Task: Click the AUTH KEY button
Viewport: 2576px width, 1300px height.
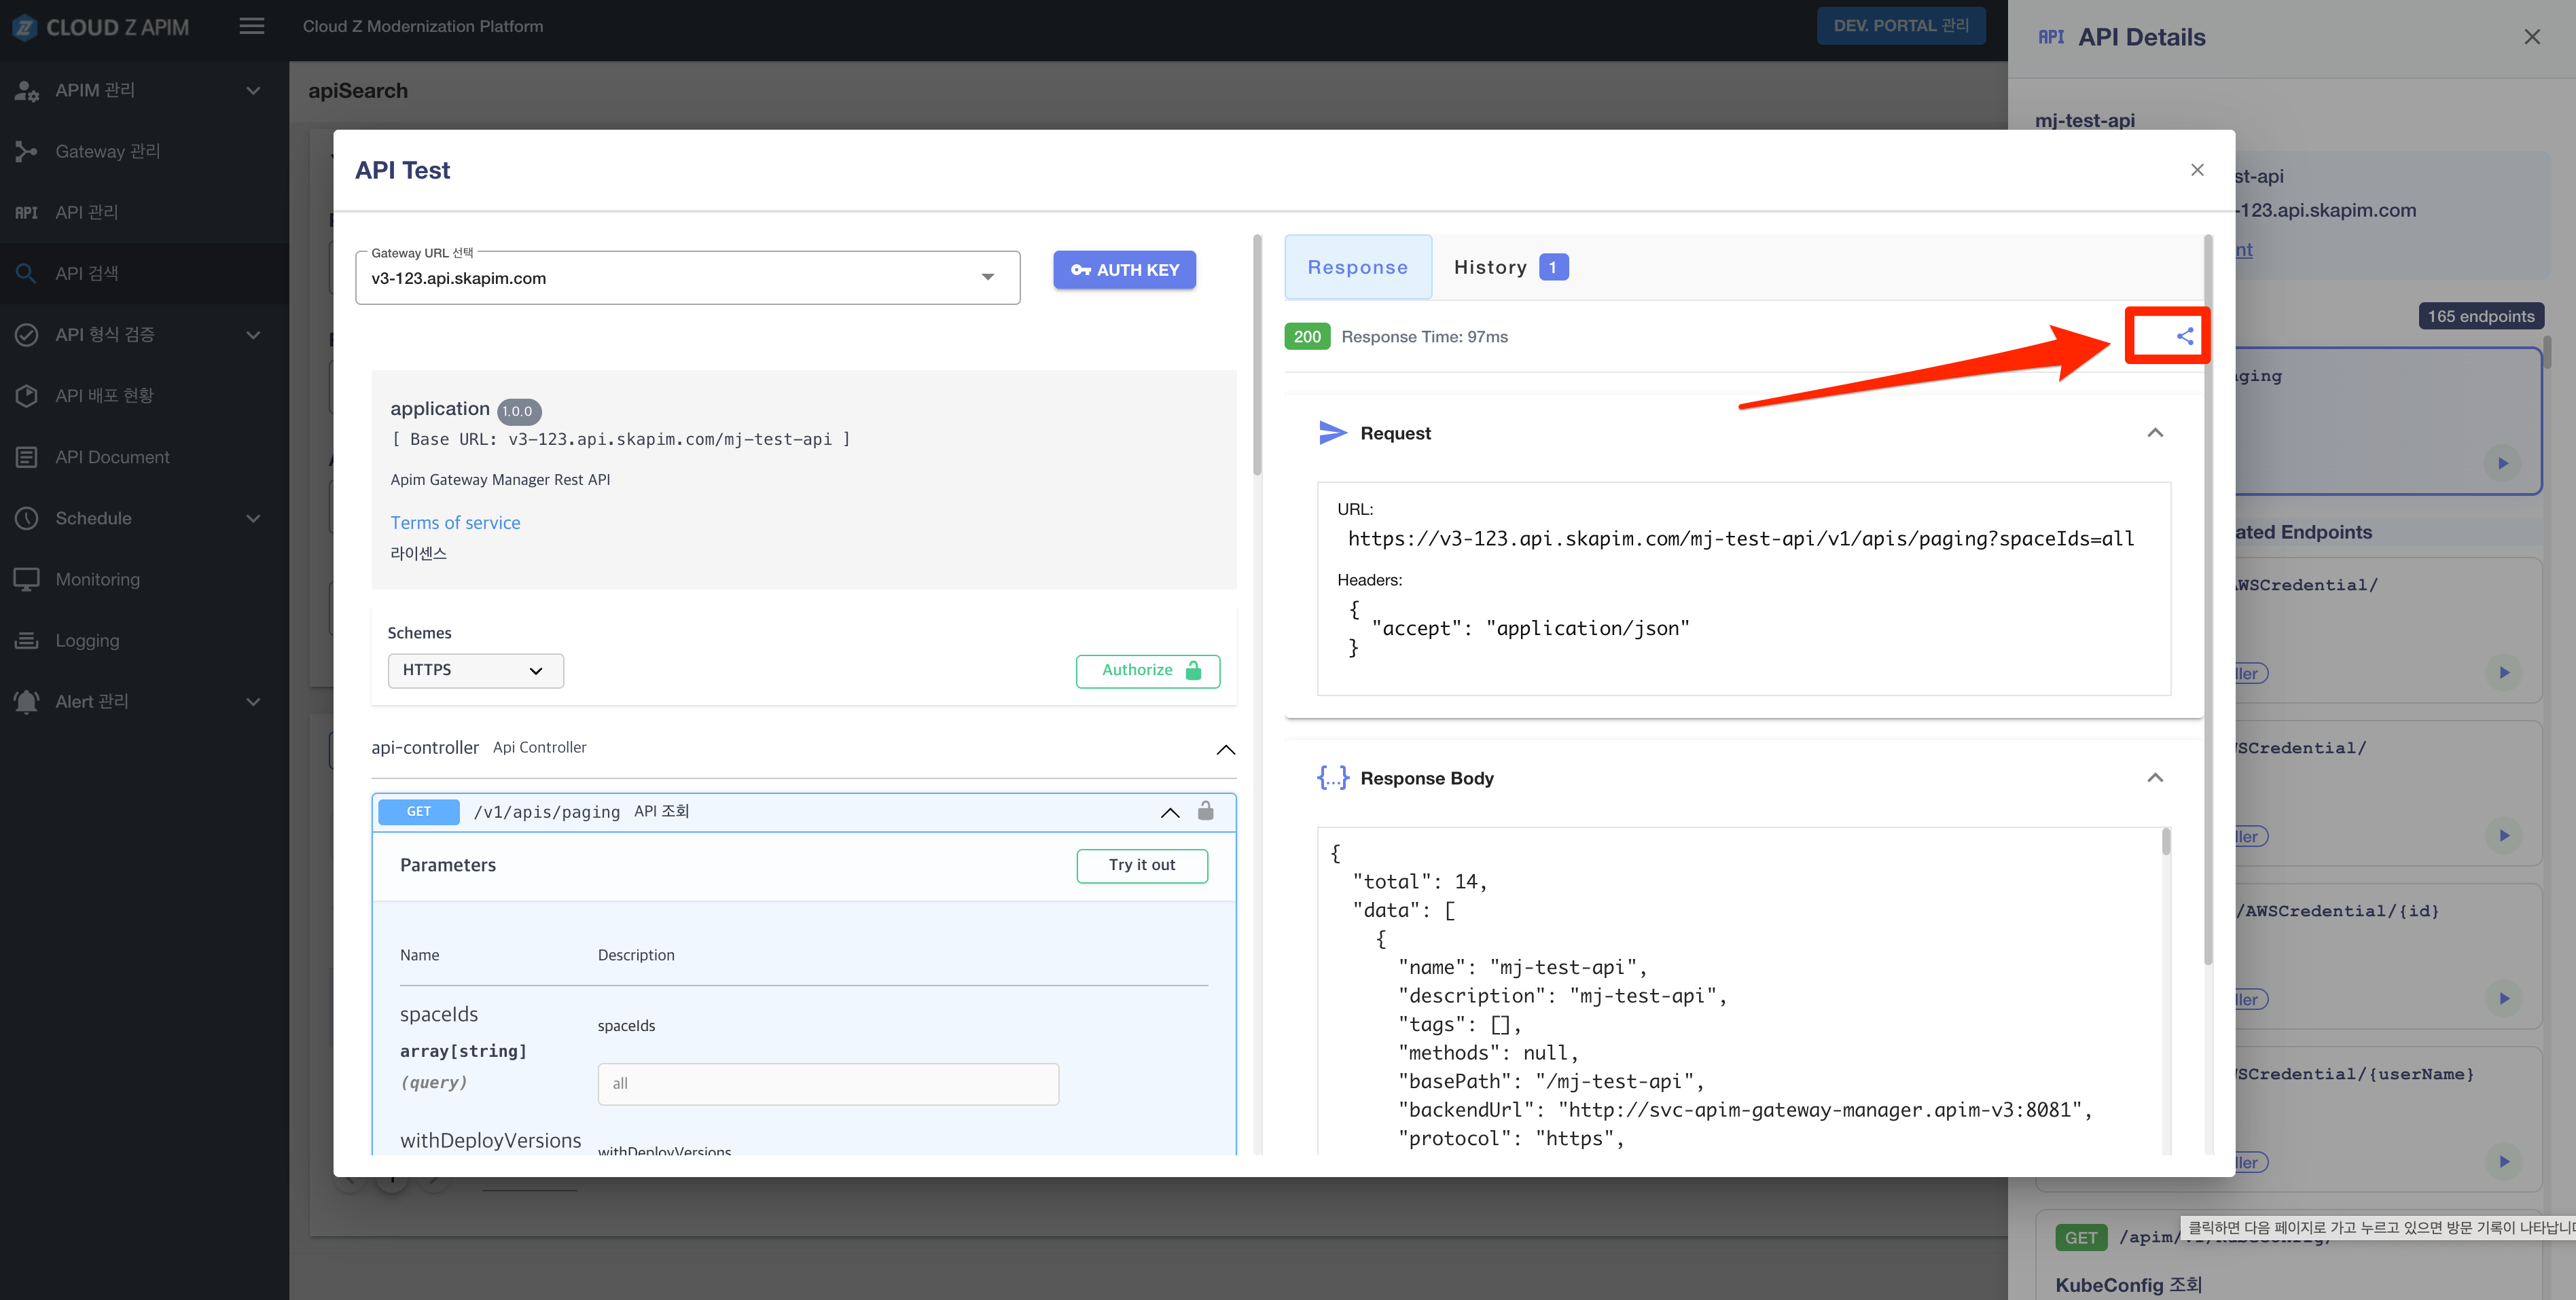Action: [x=1124, y=270]
